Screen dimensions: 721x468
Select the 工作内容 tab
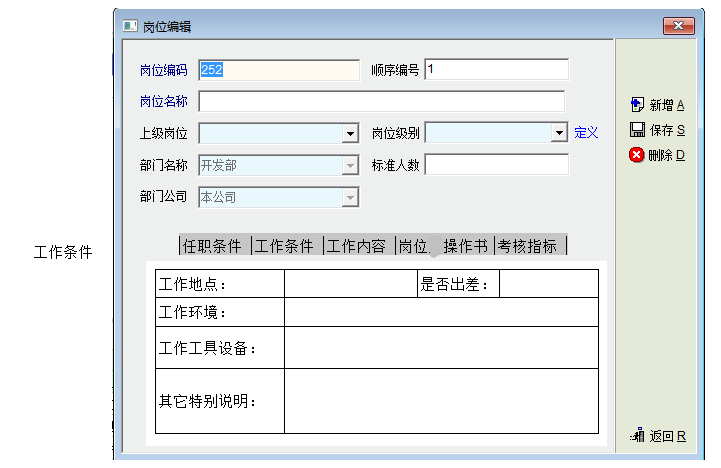(x=357, y=246)
